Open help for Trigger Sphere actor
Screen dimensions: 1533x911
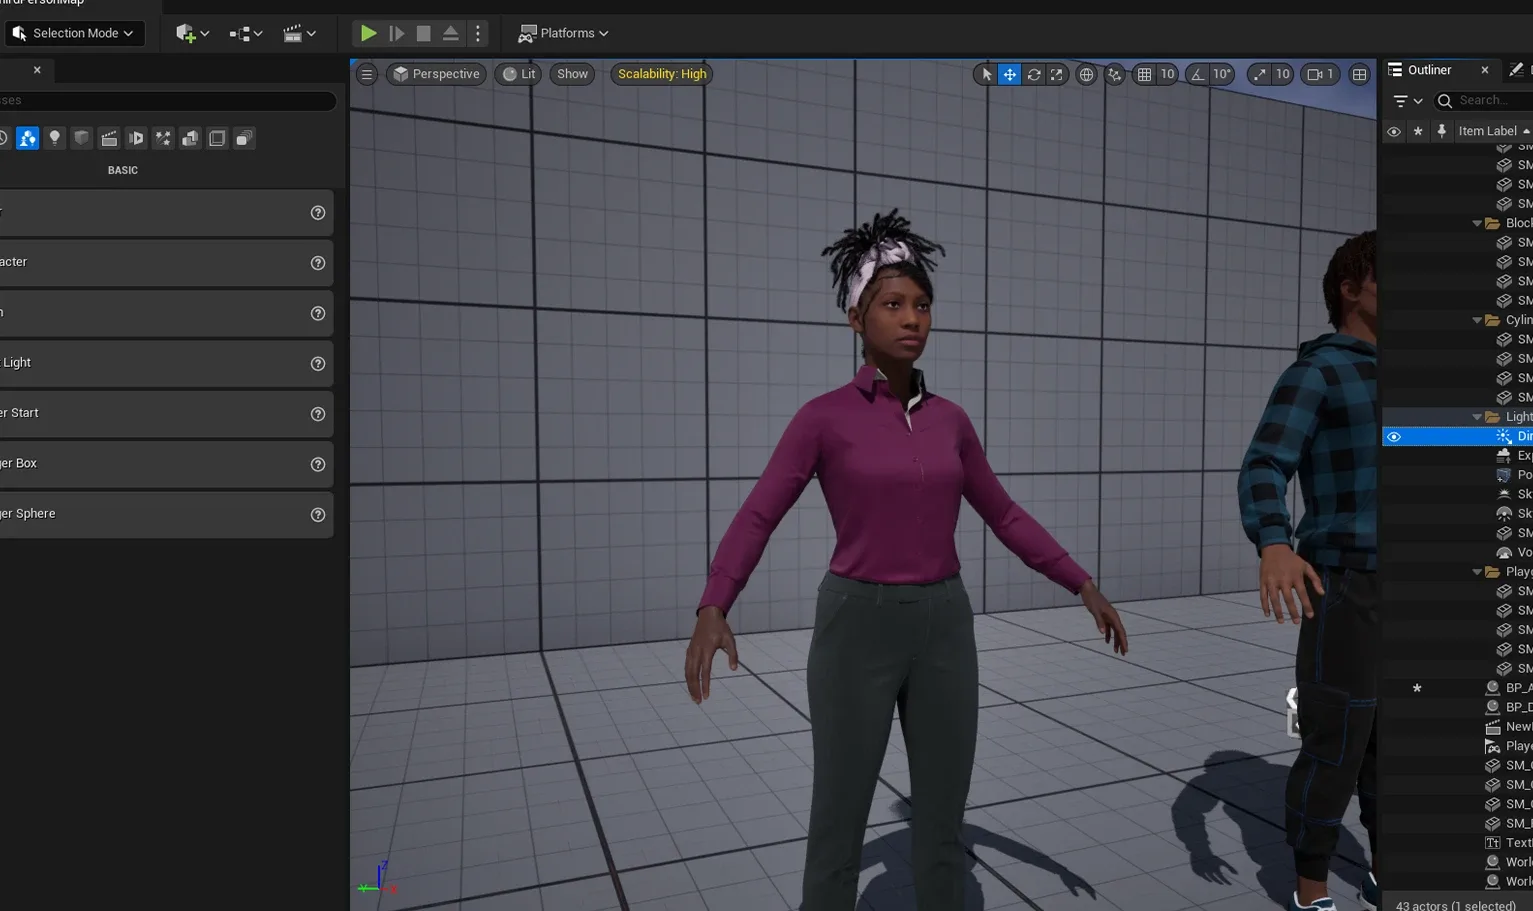[318, 515]
